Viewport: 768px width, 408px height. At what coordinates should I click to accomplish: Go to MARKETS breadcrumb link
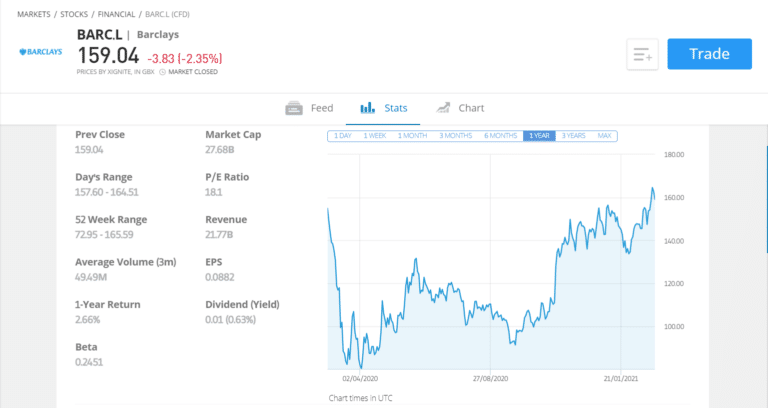(x=34, y=14)
